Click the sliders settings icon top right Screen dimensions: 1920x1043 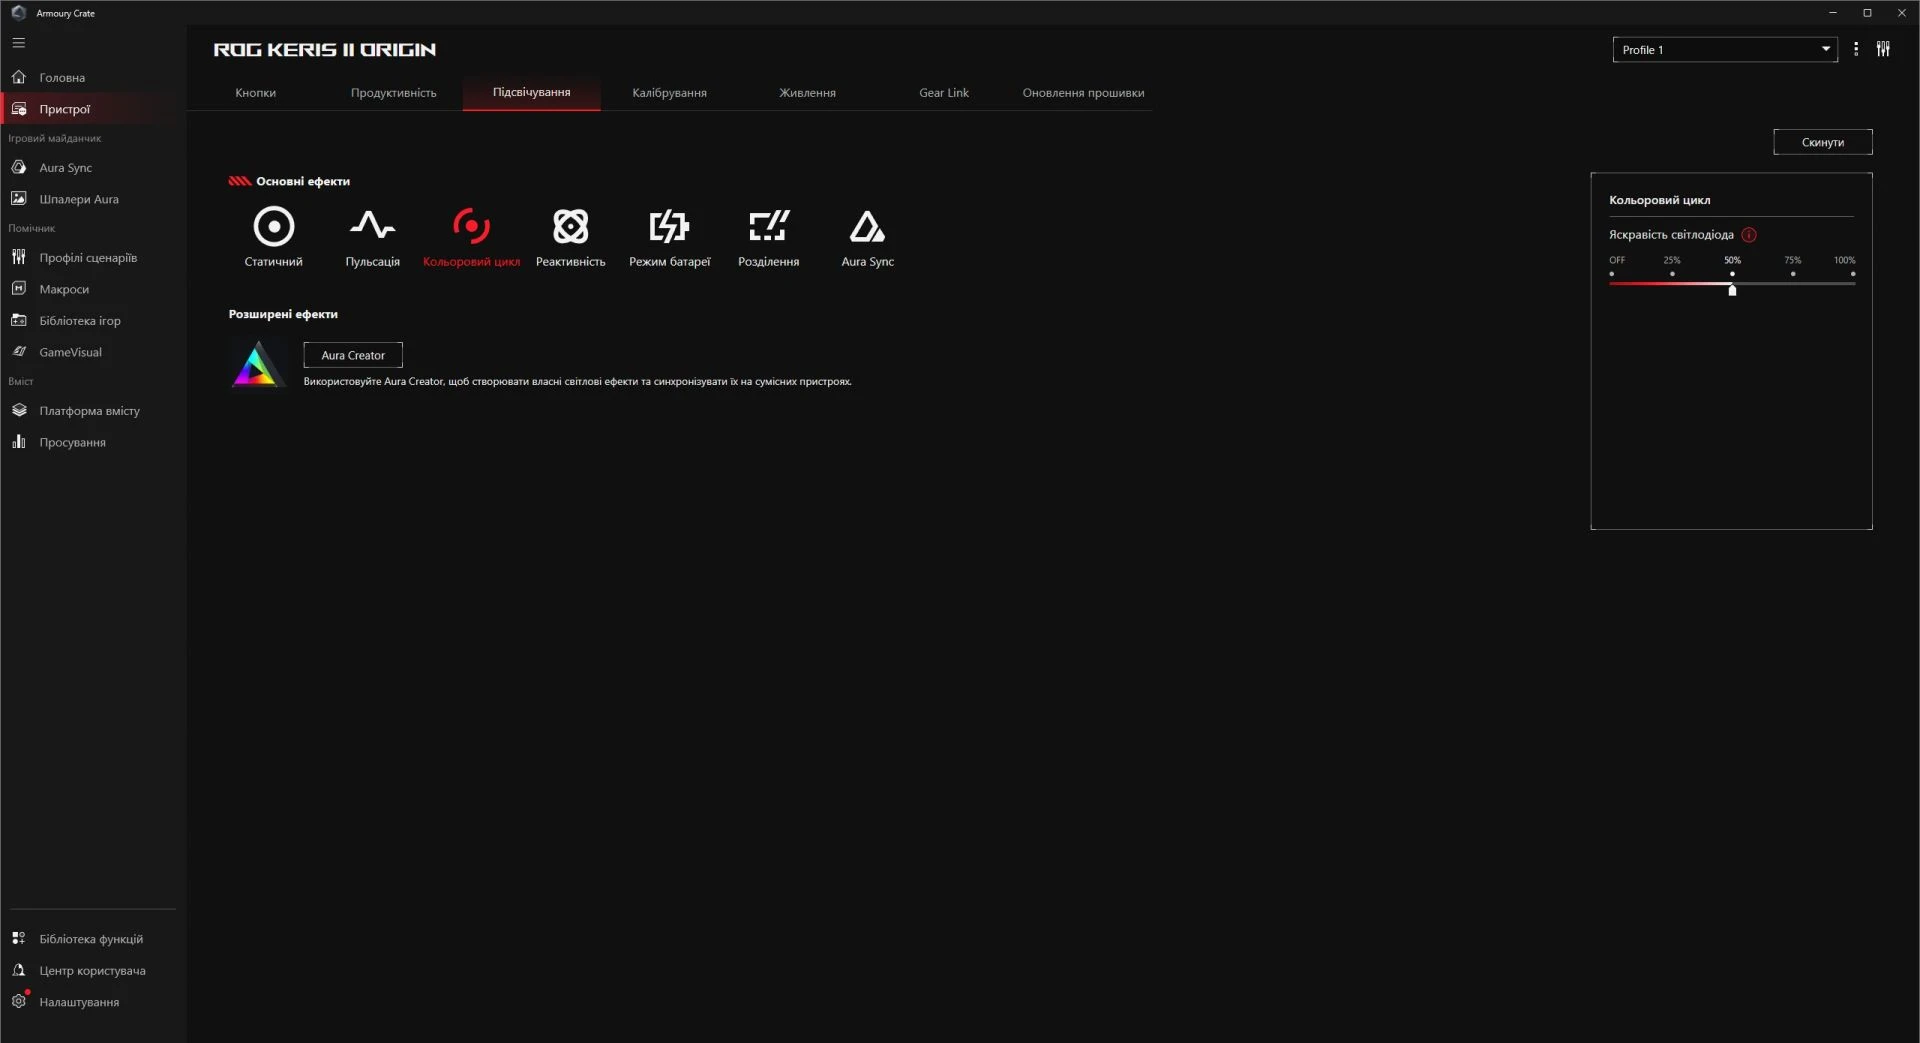(x=1883, y=49)
